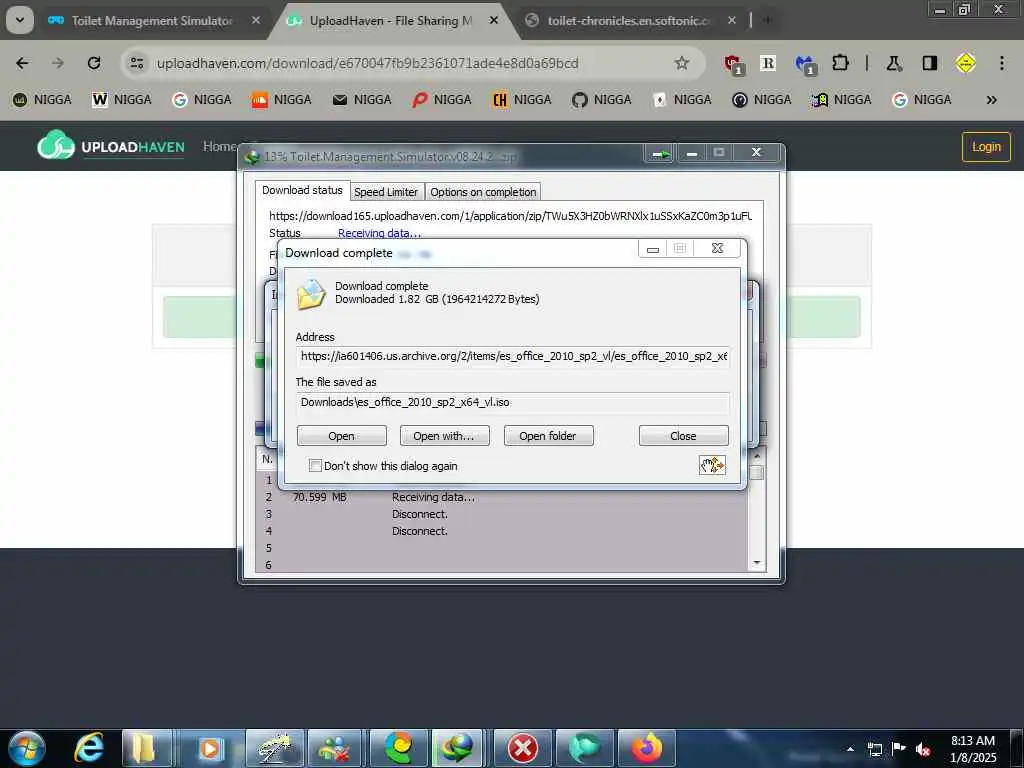Open Chrome Labs flask icon
1024x768 pixels.
click(894, 63)
